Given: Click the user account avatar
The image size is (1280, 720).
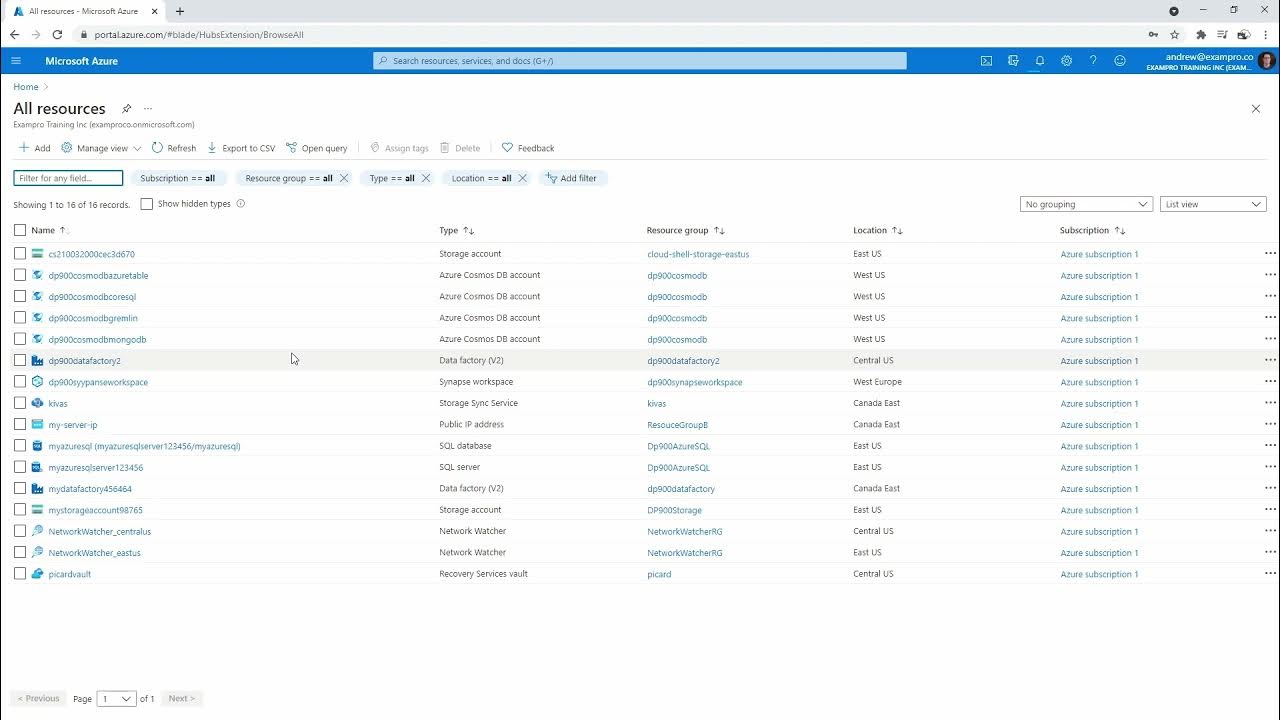Looking at the screenshot, I should click(x=1266, y=61).
